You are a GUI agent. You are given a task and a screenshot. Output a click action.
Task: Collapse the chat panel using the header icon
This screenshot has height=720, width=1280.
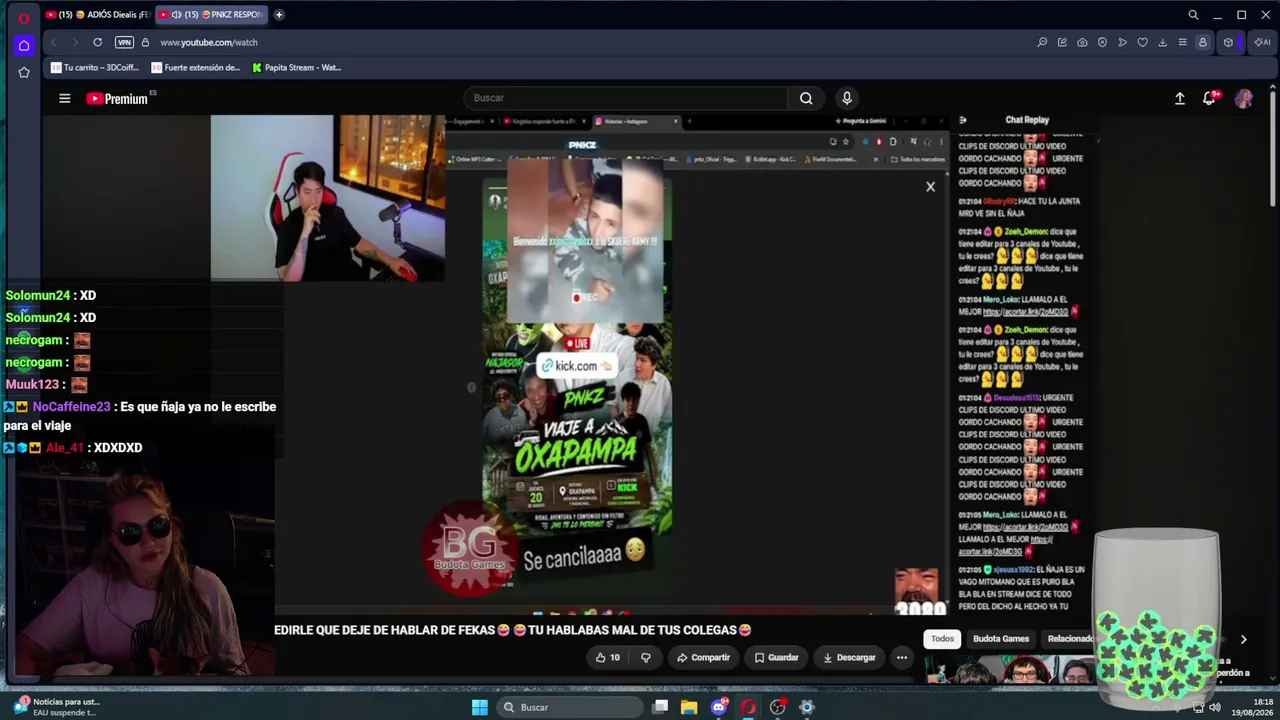point(963,120)
